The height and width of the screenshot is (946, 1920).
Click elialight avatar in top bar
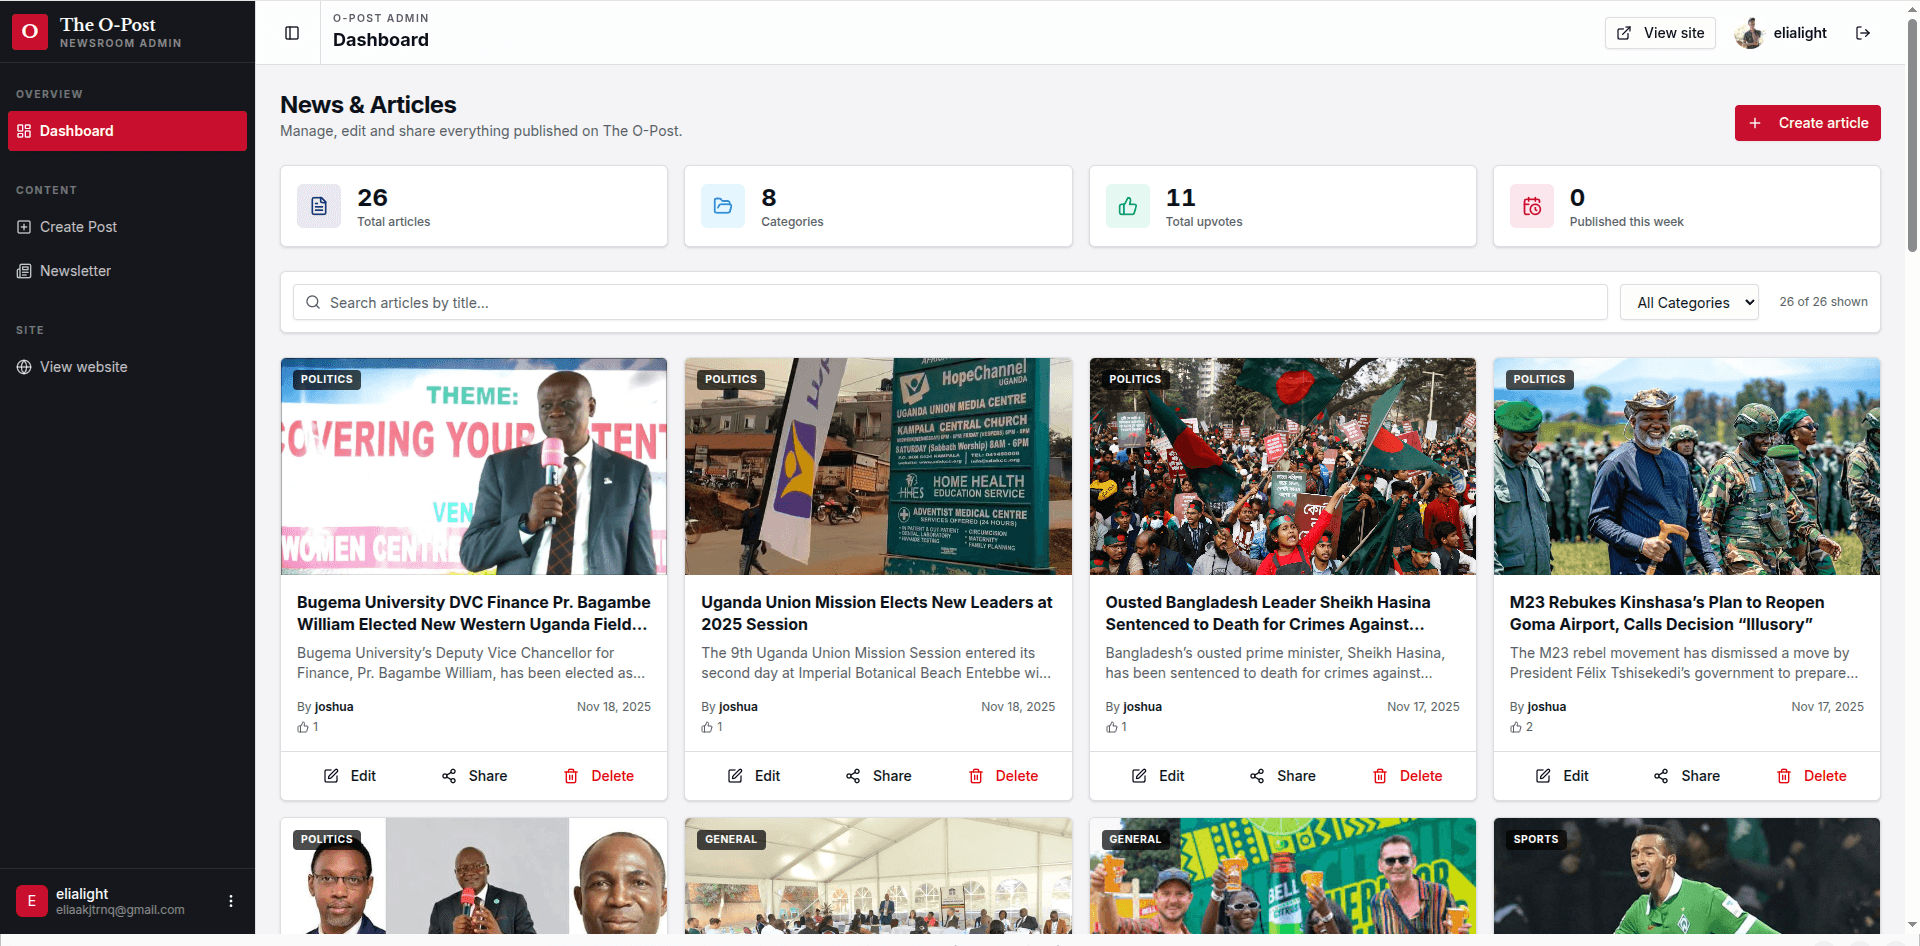click(x=1749, y=33)
